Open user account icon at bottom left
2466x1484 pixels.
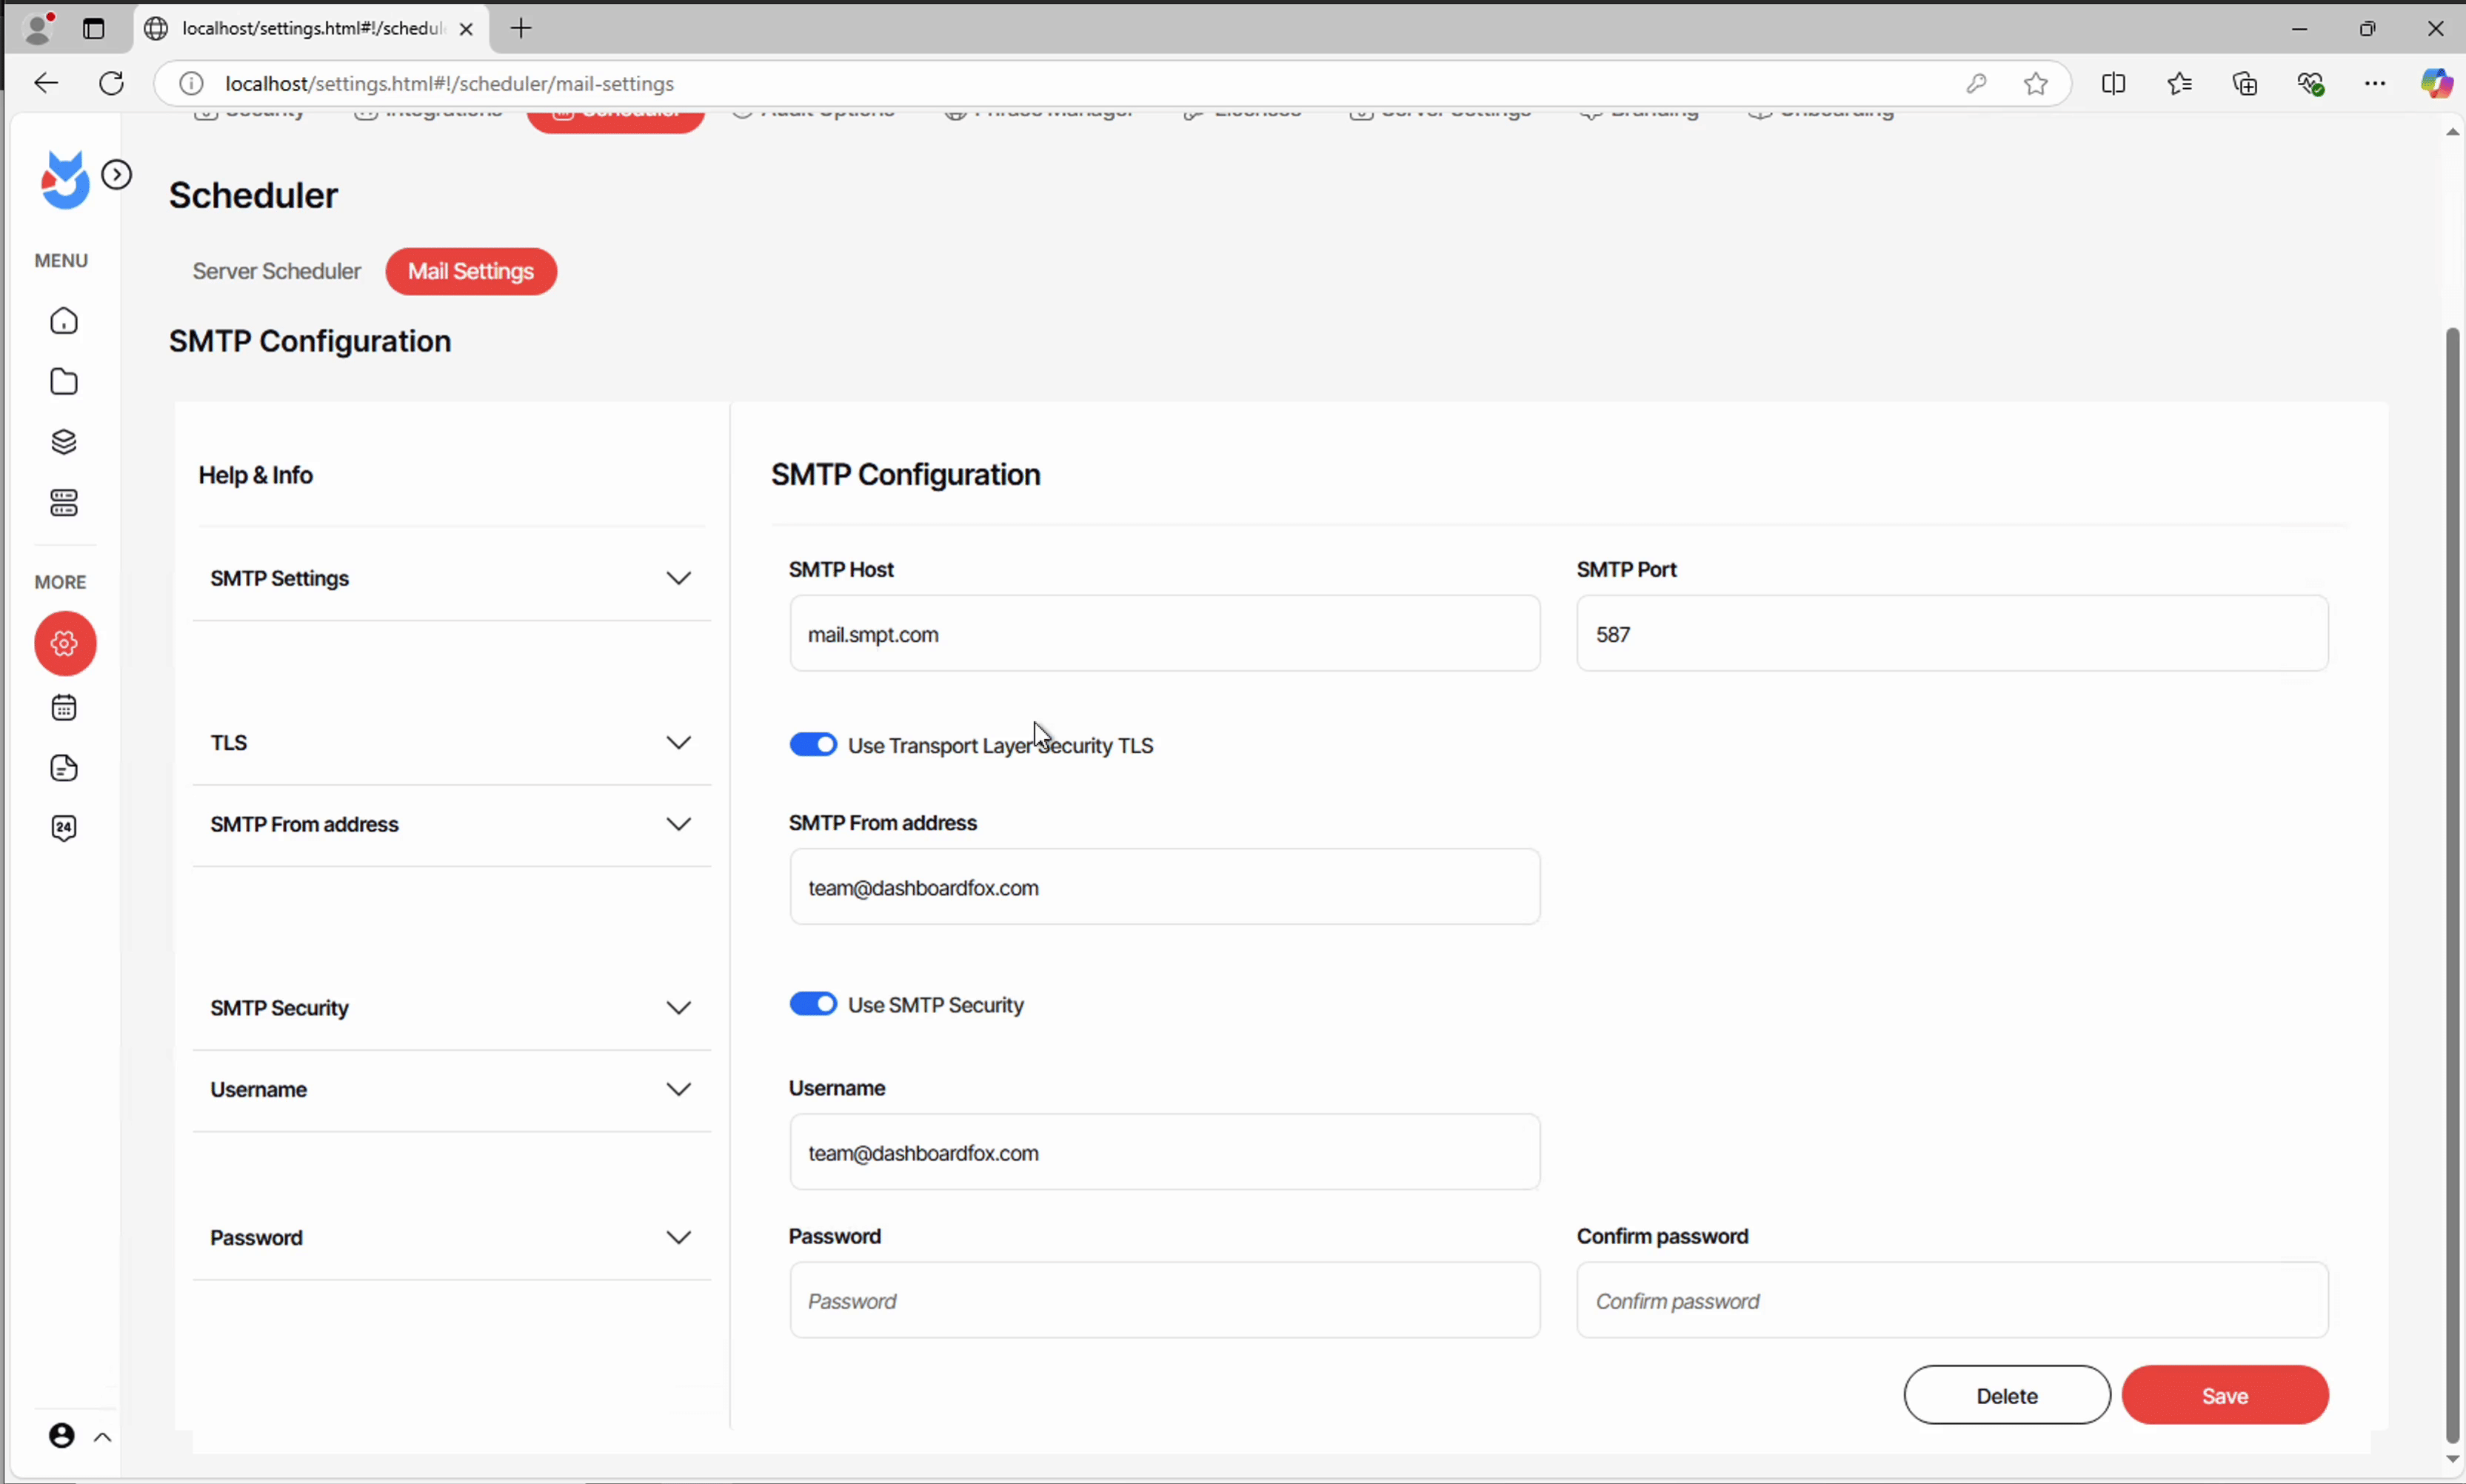[x=62, y=1436]
